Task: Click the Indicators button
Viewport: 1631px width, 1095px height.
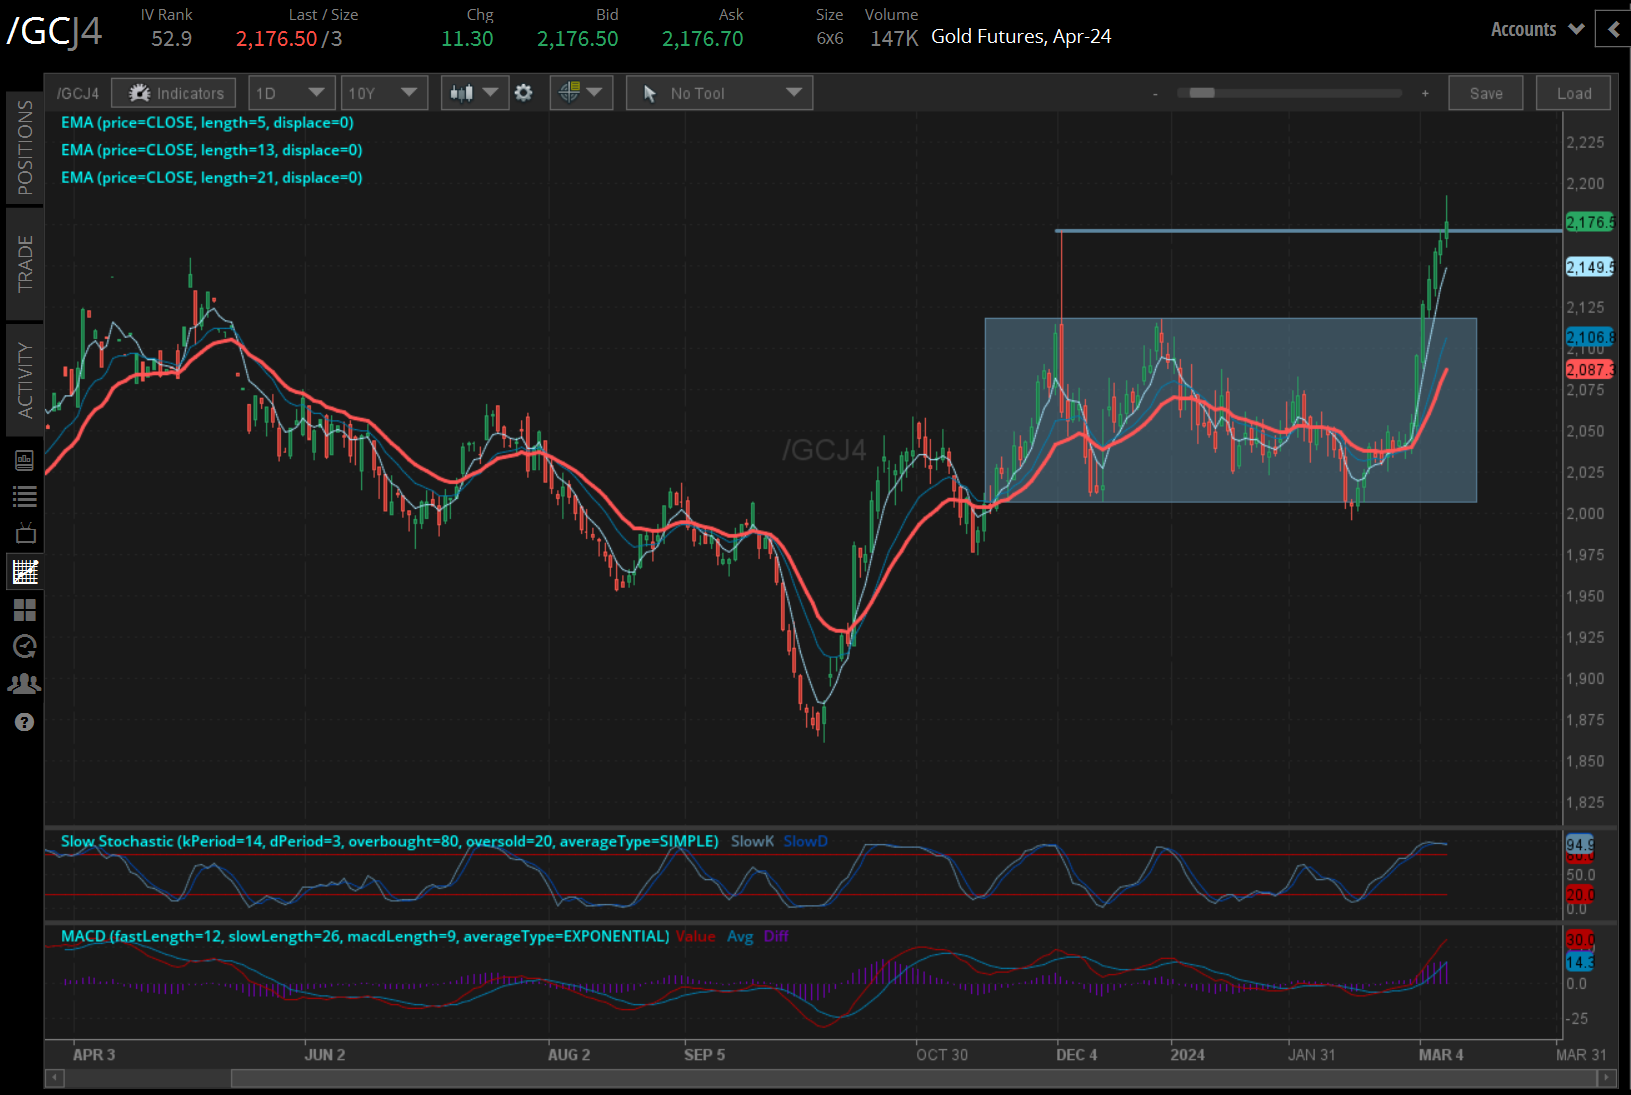Action: (x=174, y=93)
